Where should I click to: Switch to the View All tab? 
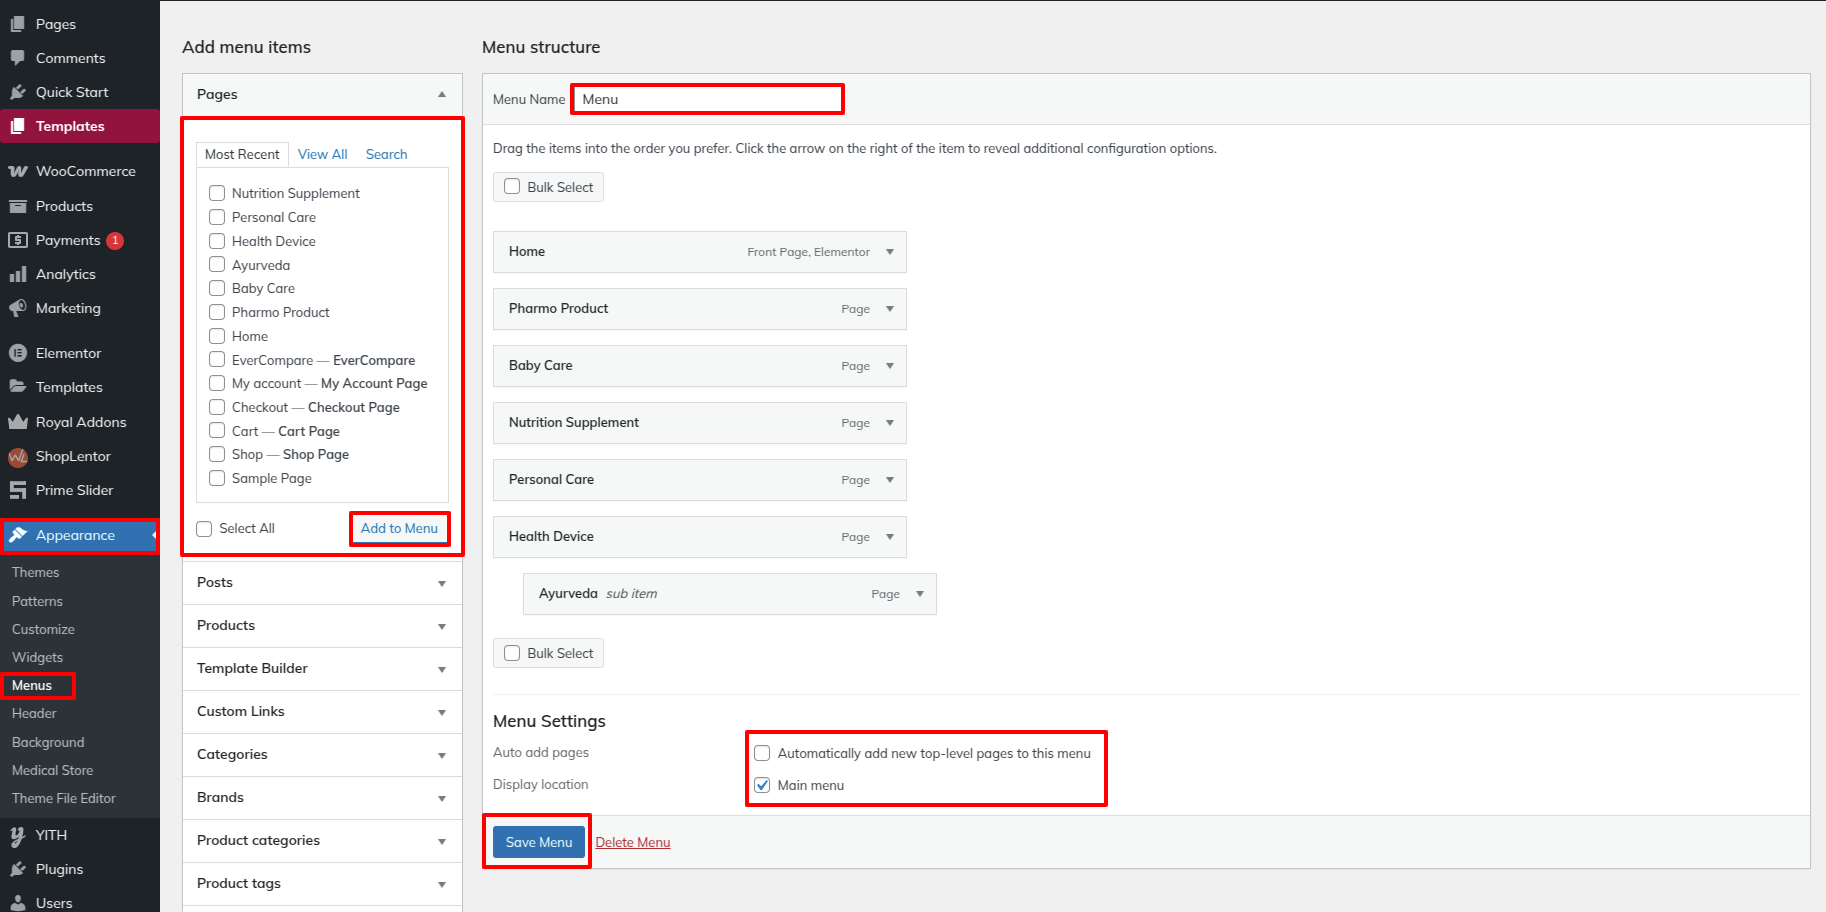click(x=322, y=154)
